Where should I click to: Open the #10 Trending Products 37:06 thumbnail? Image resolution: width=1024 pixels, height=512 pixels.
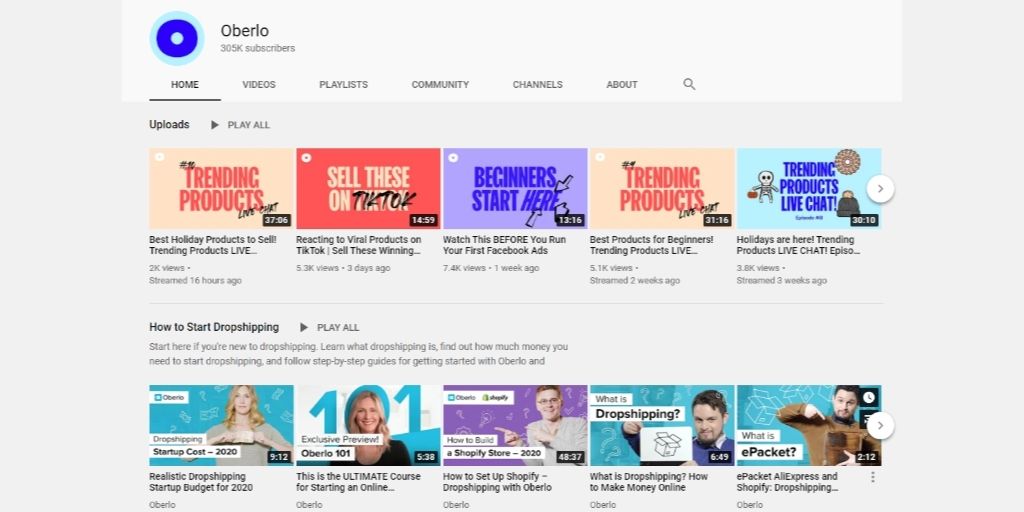(221, 188)
